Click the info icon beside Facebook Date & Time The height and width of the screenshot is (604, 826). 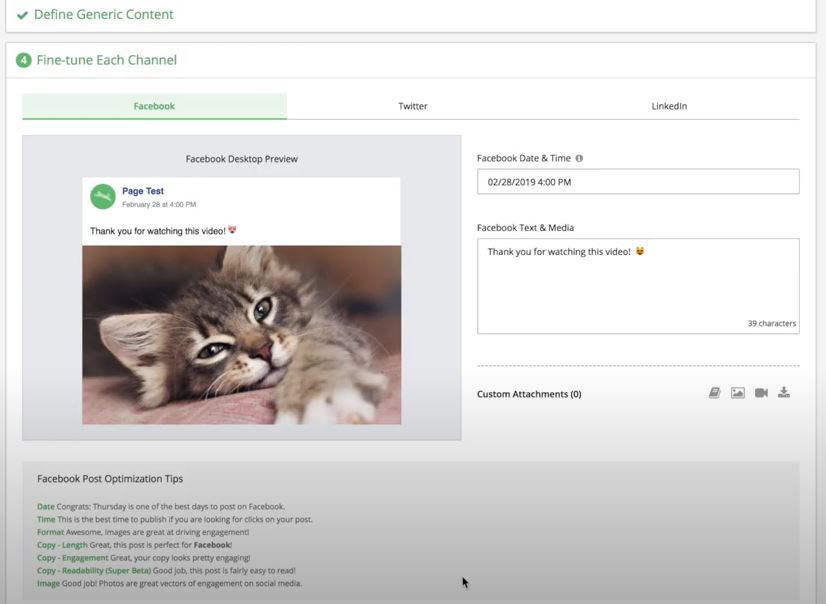pos(579,158)
